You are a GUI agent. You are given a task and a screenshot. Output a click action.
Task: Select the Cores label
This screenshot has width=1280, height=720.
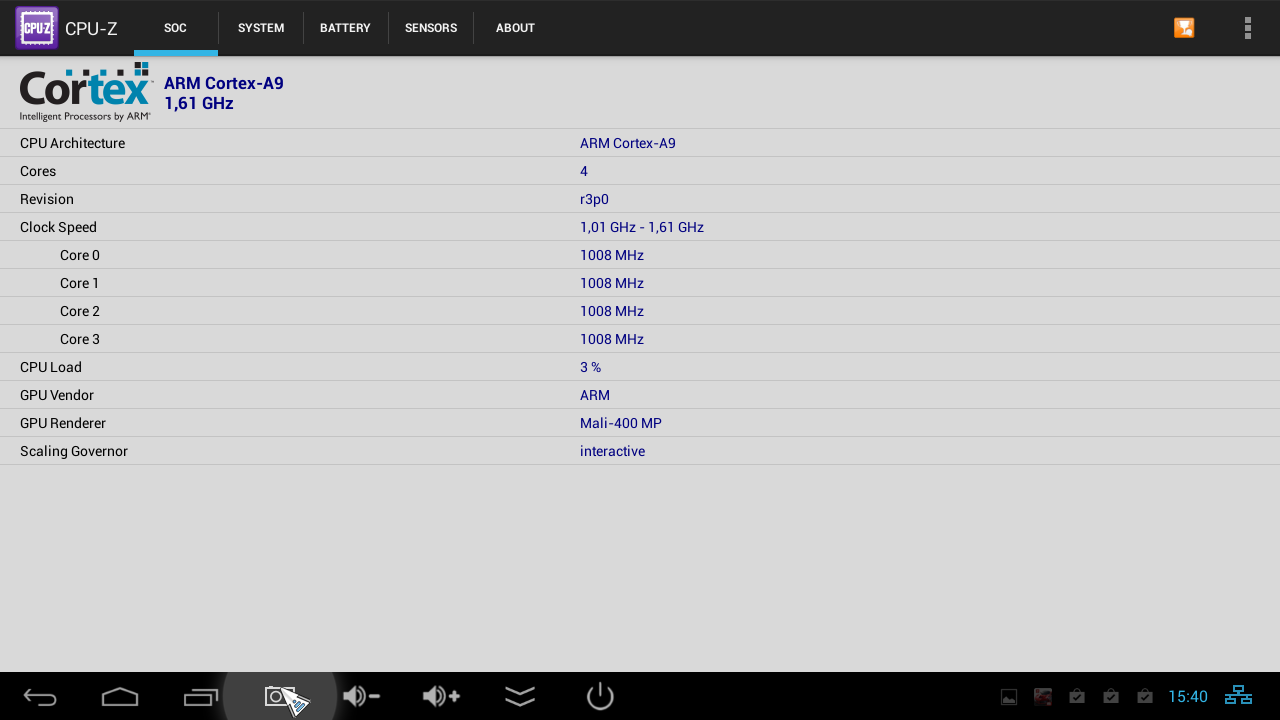click(x=38, y=171)
